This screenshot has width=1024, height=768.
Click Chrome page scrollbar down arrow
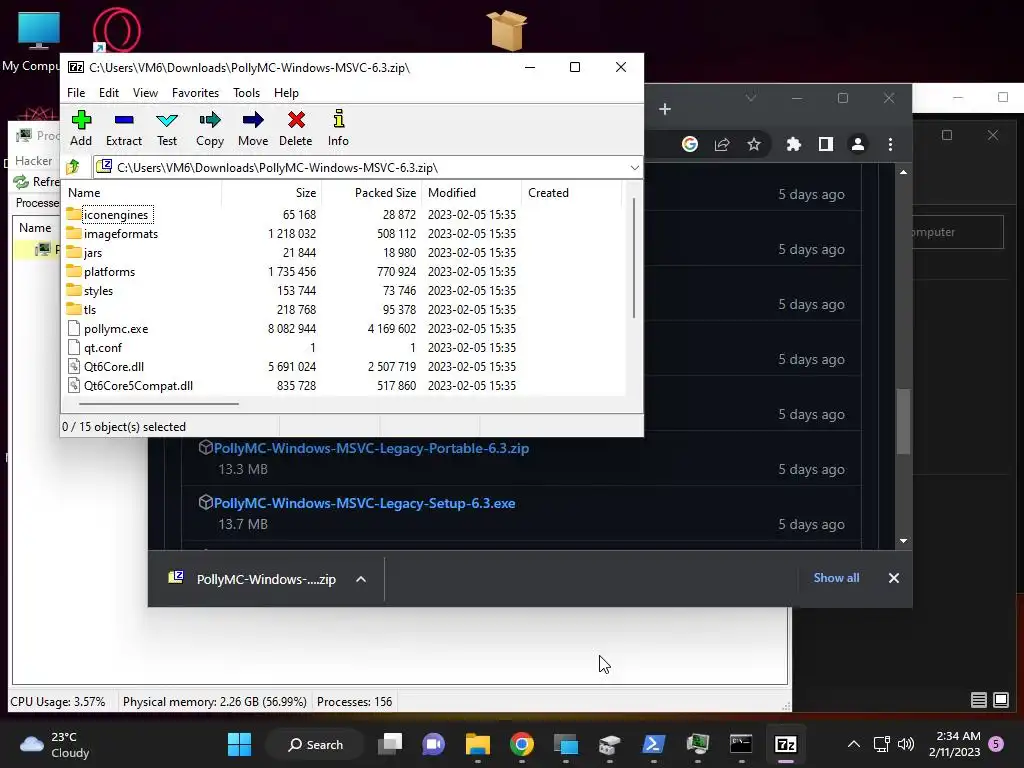point(903,541)
